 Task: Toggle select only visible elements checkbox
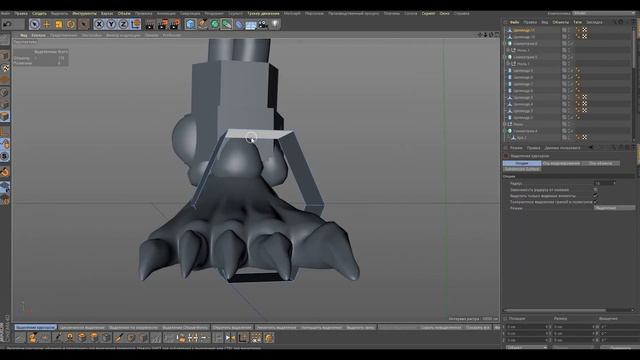click(596, 196)
